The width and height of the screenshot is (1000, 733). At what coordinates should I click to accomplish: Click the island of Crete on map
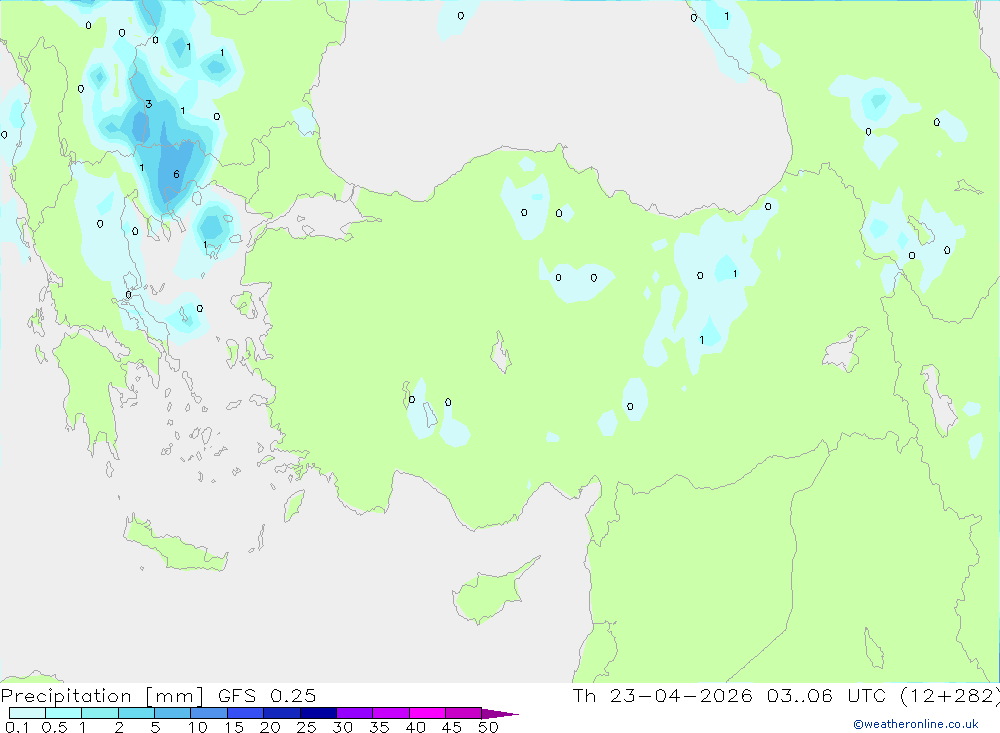[x=175, y=544]
